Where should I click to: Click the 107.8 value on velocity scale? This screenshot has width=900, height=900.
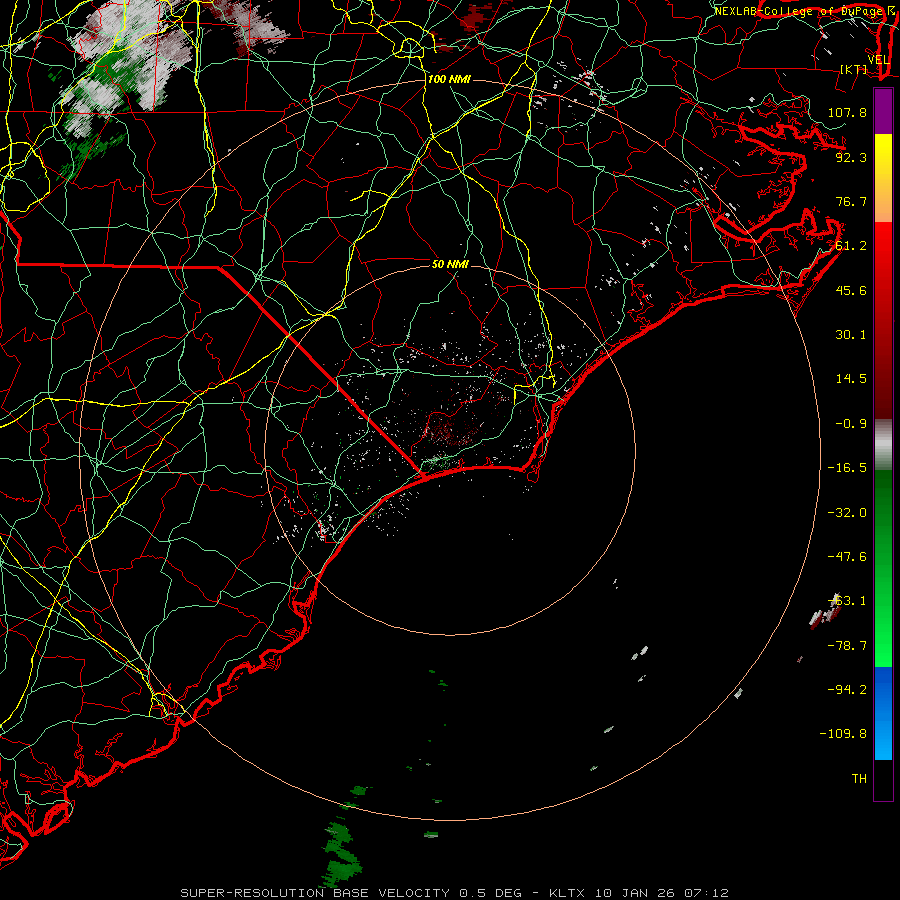coord(847,112)
